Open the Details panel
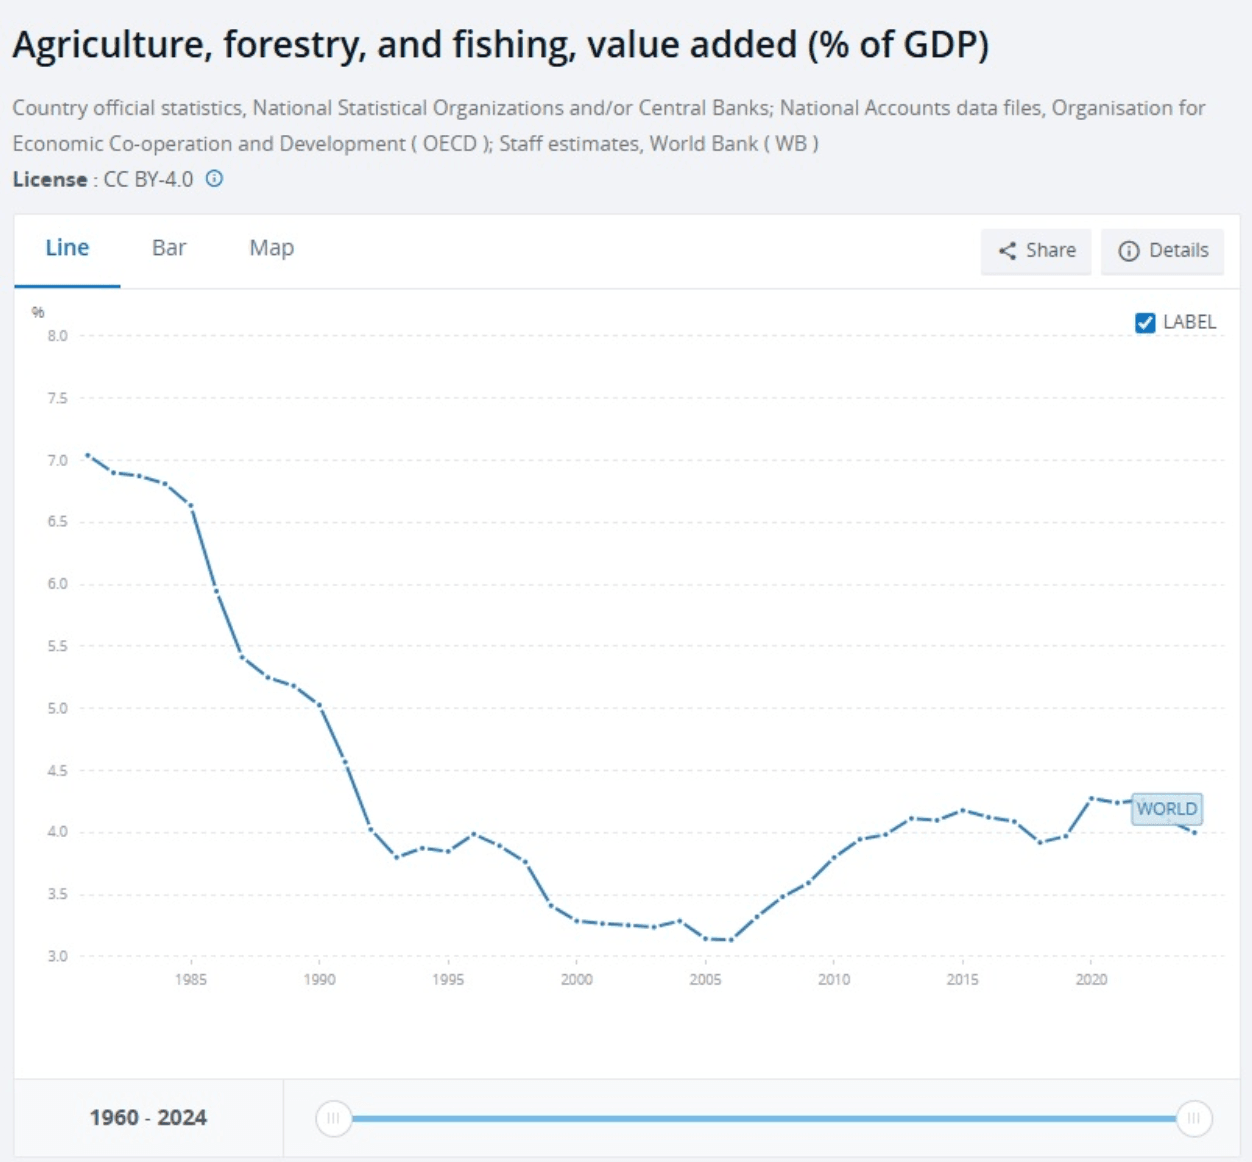1252x1162 pixels. coord(1161,251)
